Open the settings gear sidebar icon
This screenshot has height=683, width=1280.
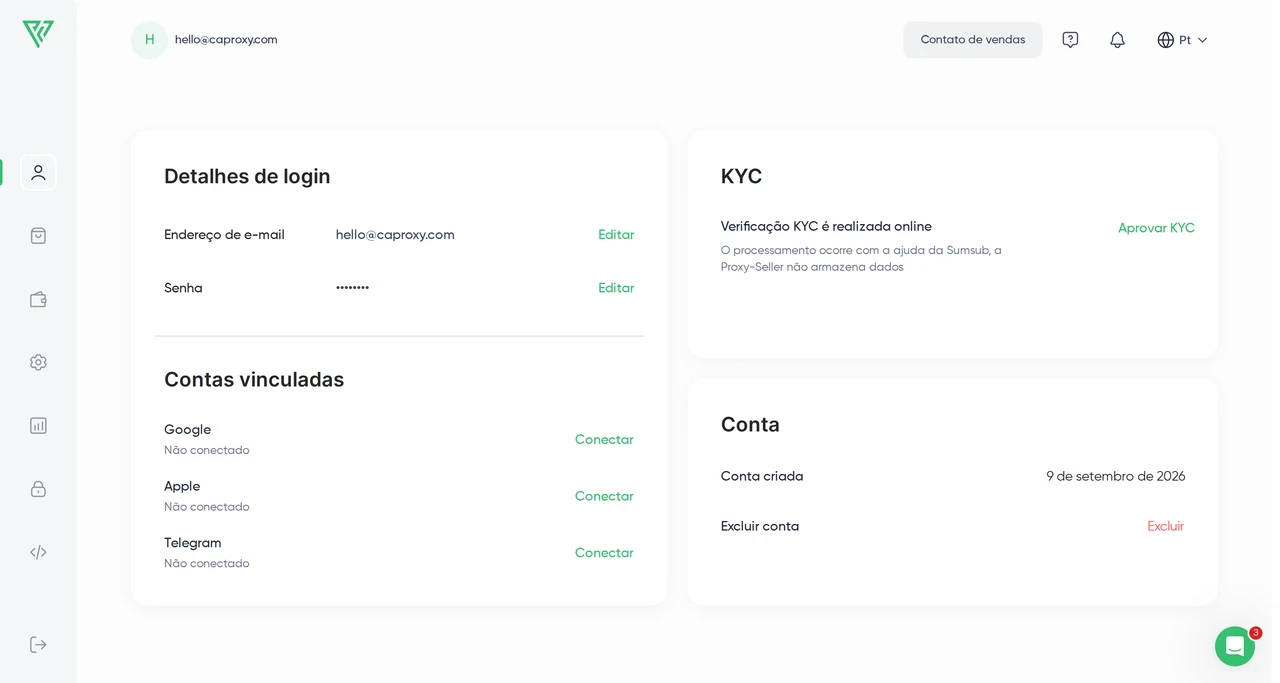tap(38, 362)
